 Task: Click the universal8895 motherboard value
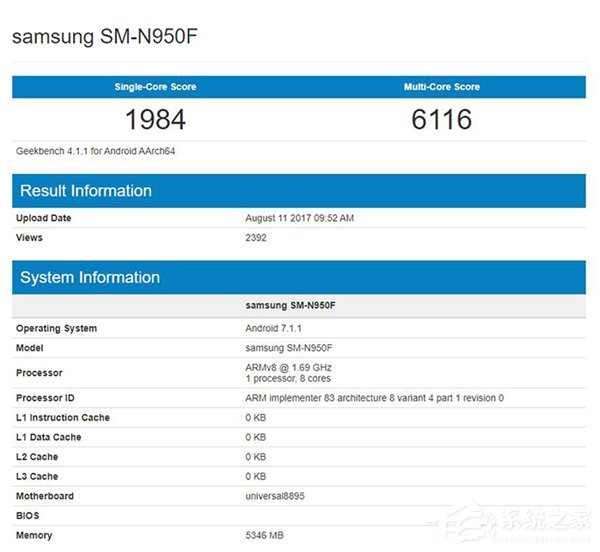[275, 496]
